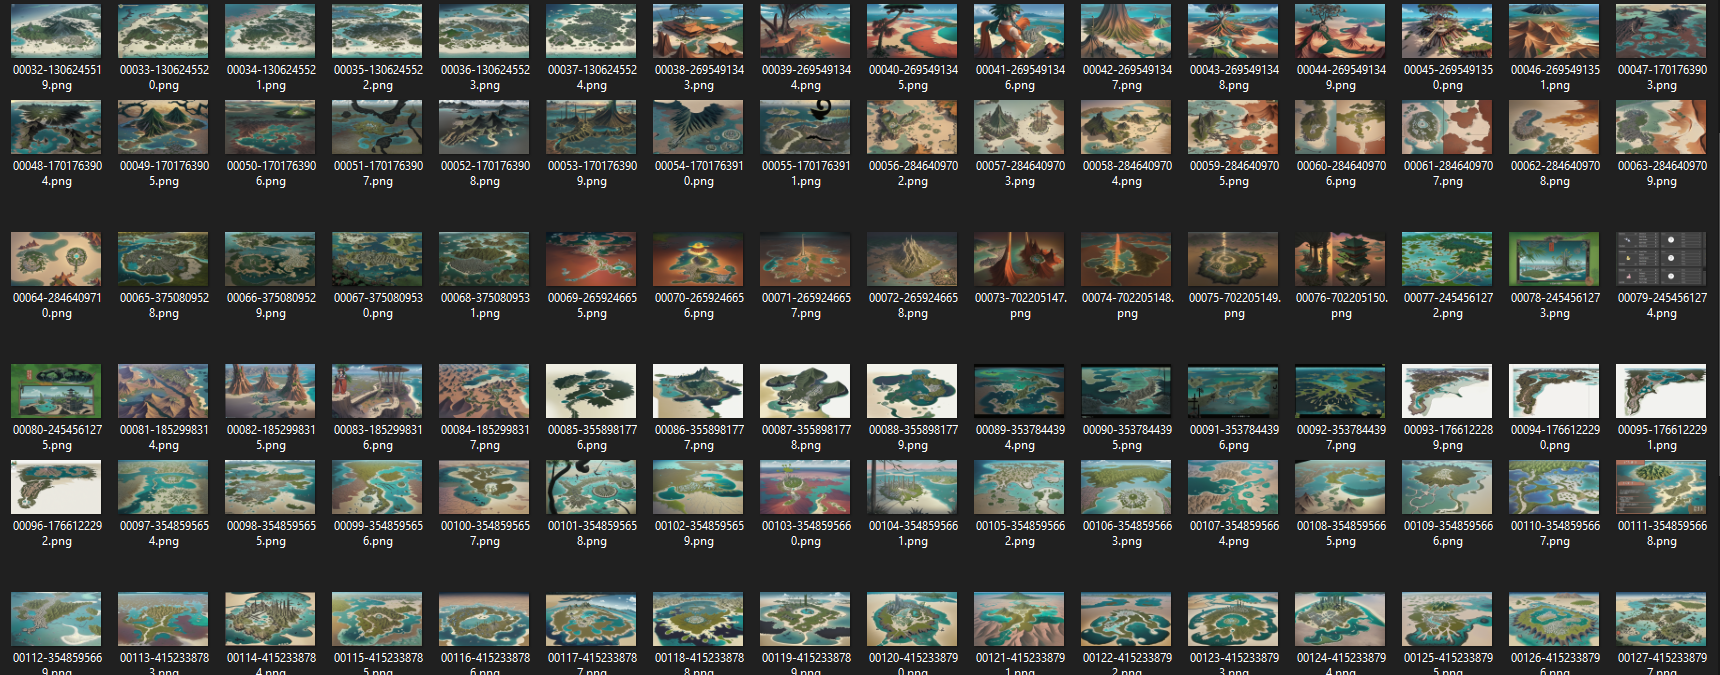The height and width of the screenshot is (675, 1720).
Task: Pick the thumbnail of image 00110-3548595667.png
Action: pyautogui.click(x=1554, y=486)
